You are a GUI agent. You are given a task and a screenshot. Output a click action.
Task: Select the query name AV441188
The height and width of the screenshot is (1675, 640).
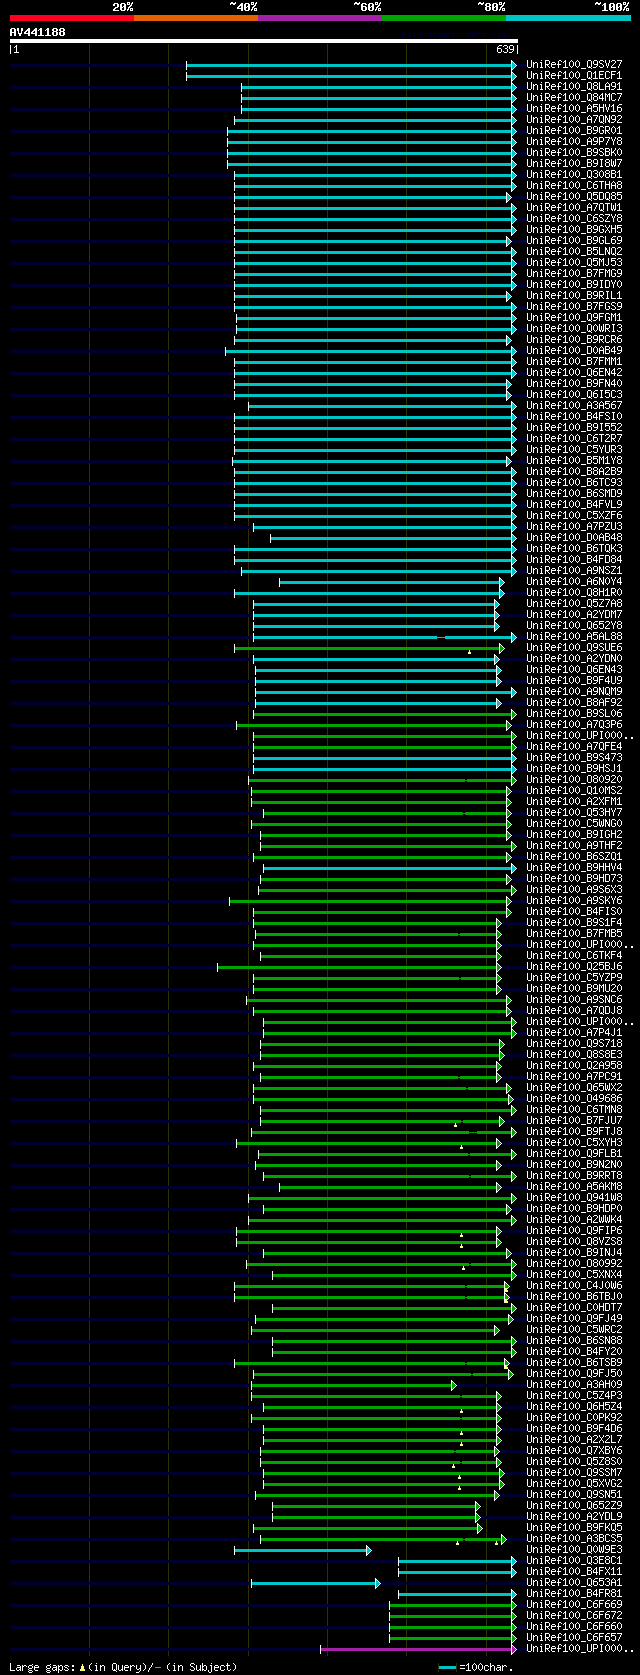(37, 33)
